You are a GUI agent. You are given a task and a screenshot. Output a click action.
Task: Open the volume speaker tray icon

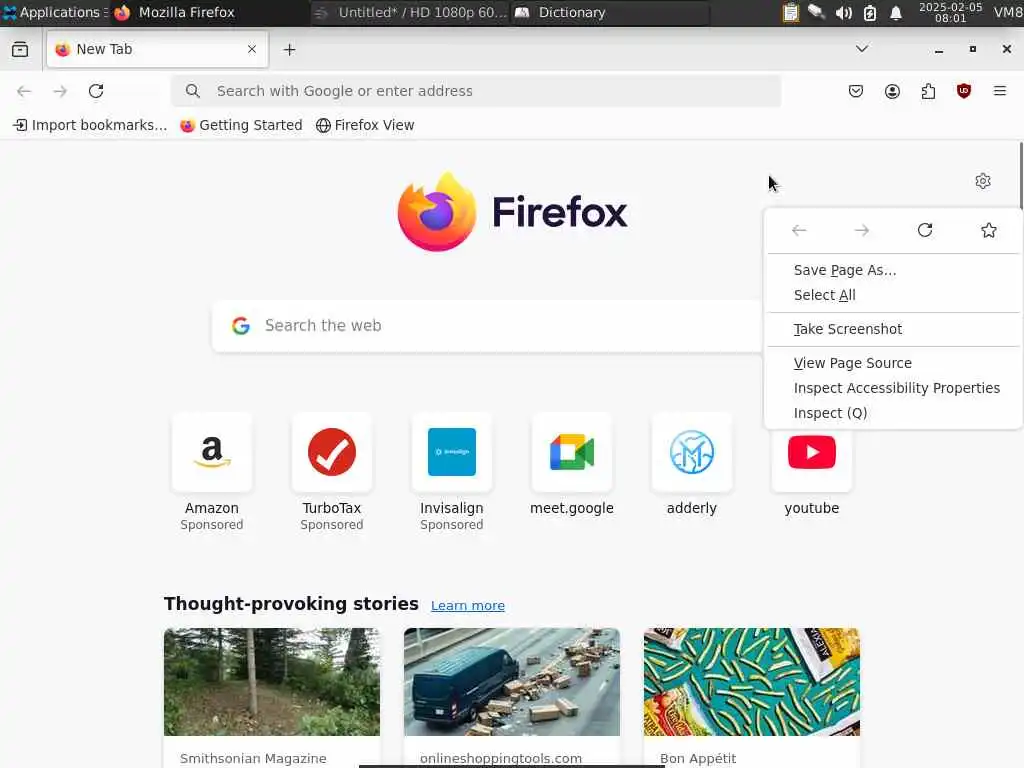point(844,12)
